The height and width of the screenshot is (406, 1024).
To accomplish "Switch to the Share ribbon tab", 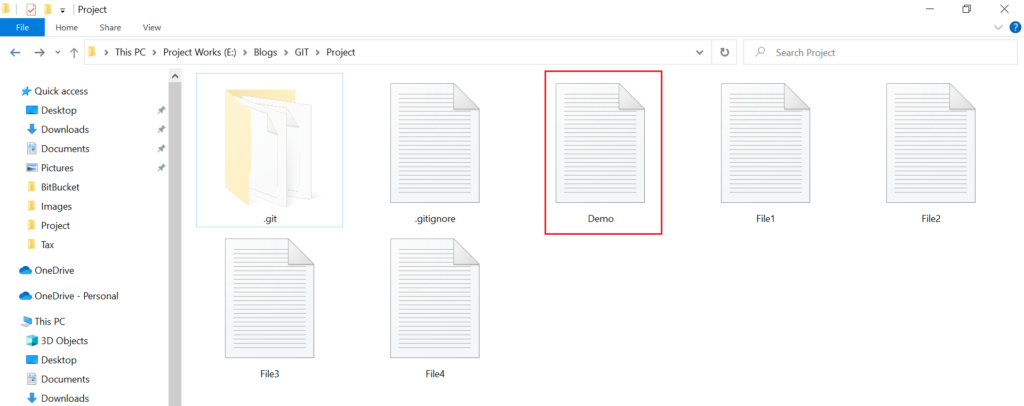I will click(x=110, y=27).
